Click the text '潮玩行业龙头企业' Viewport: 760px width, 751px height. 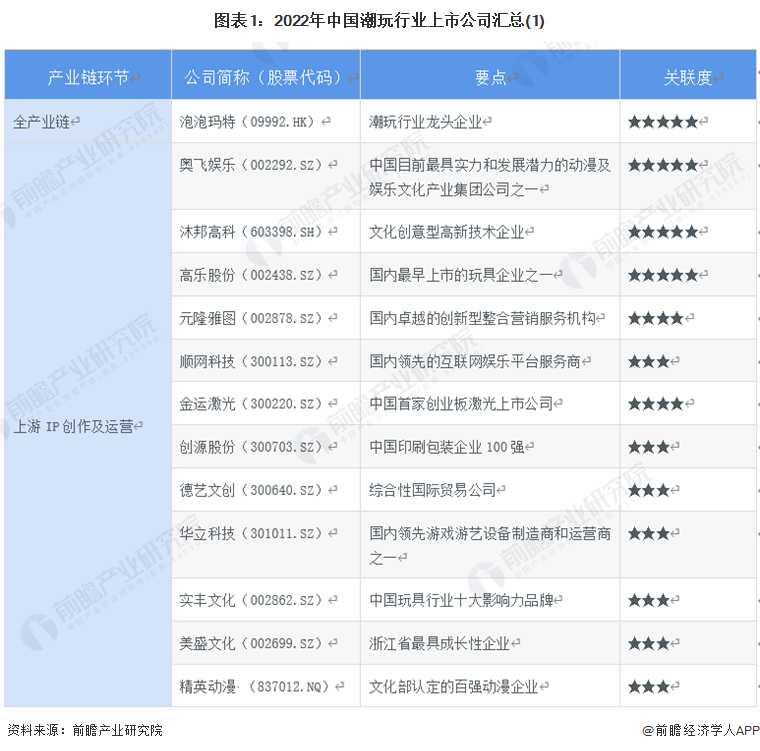[426, 122]
